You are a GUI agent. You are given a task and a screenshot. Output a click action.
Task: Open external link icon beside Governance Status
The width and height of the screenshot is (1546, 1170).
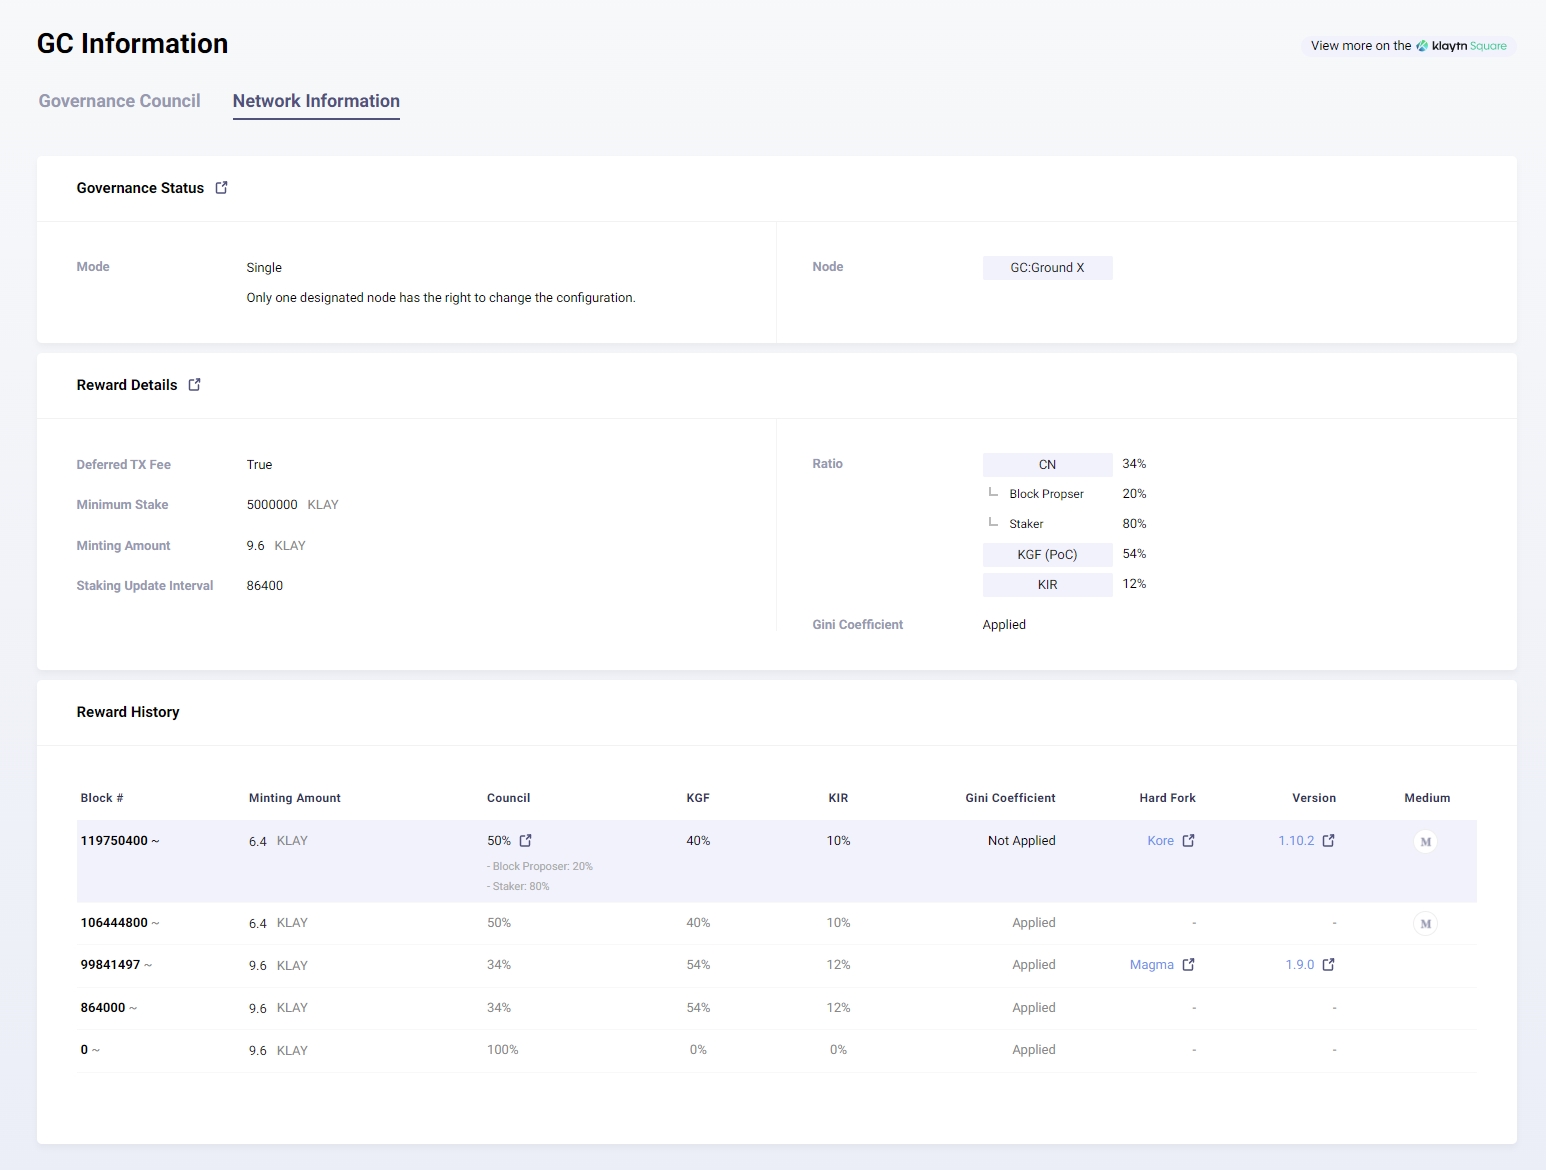click(x=221, y=188)
